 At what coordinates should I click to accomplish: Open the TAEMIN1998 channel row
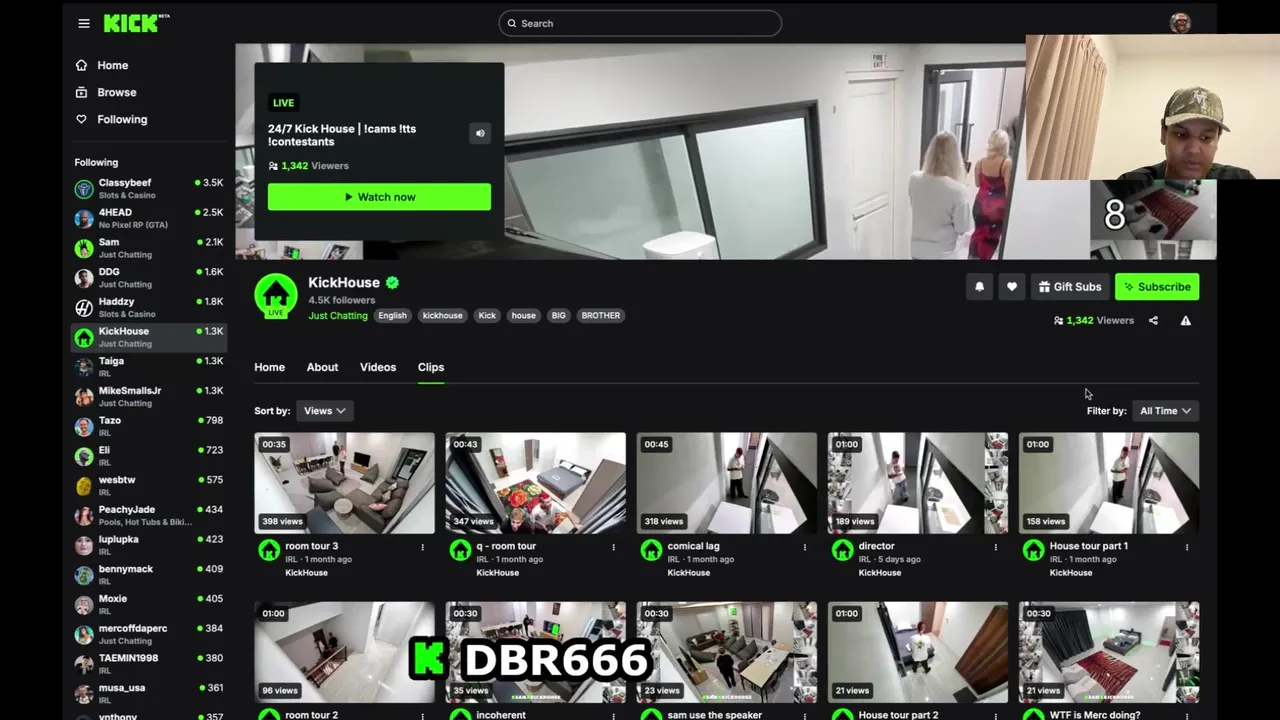[149, 664]
